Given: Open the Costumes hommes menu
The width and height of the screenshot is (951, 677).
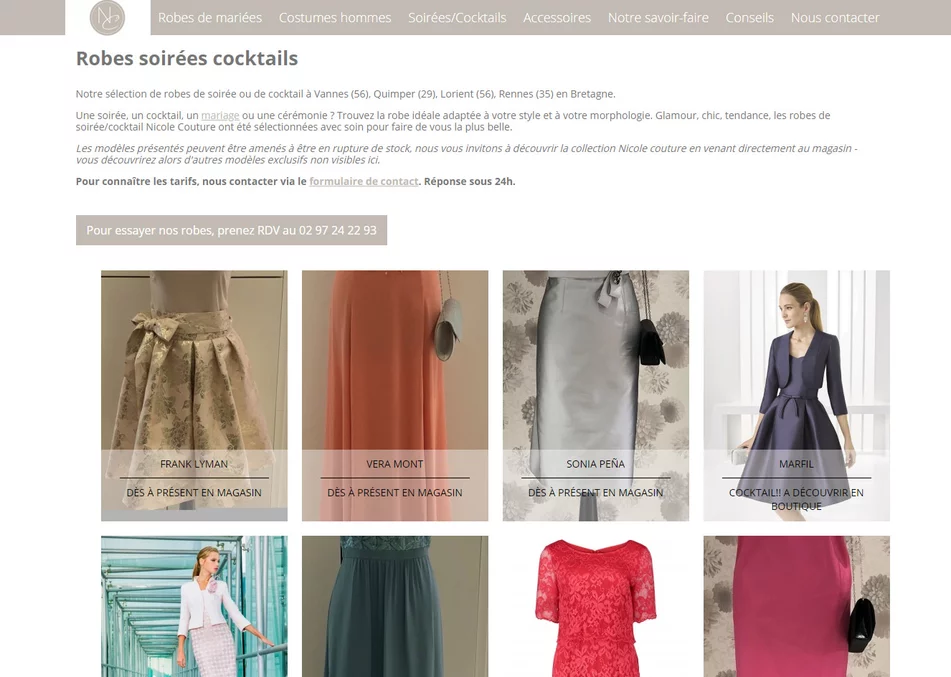Looking at the screenshot, I should (335, 18).
